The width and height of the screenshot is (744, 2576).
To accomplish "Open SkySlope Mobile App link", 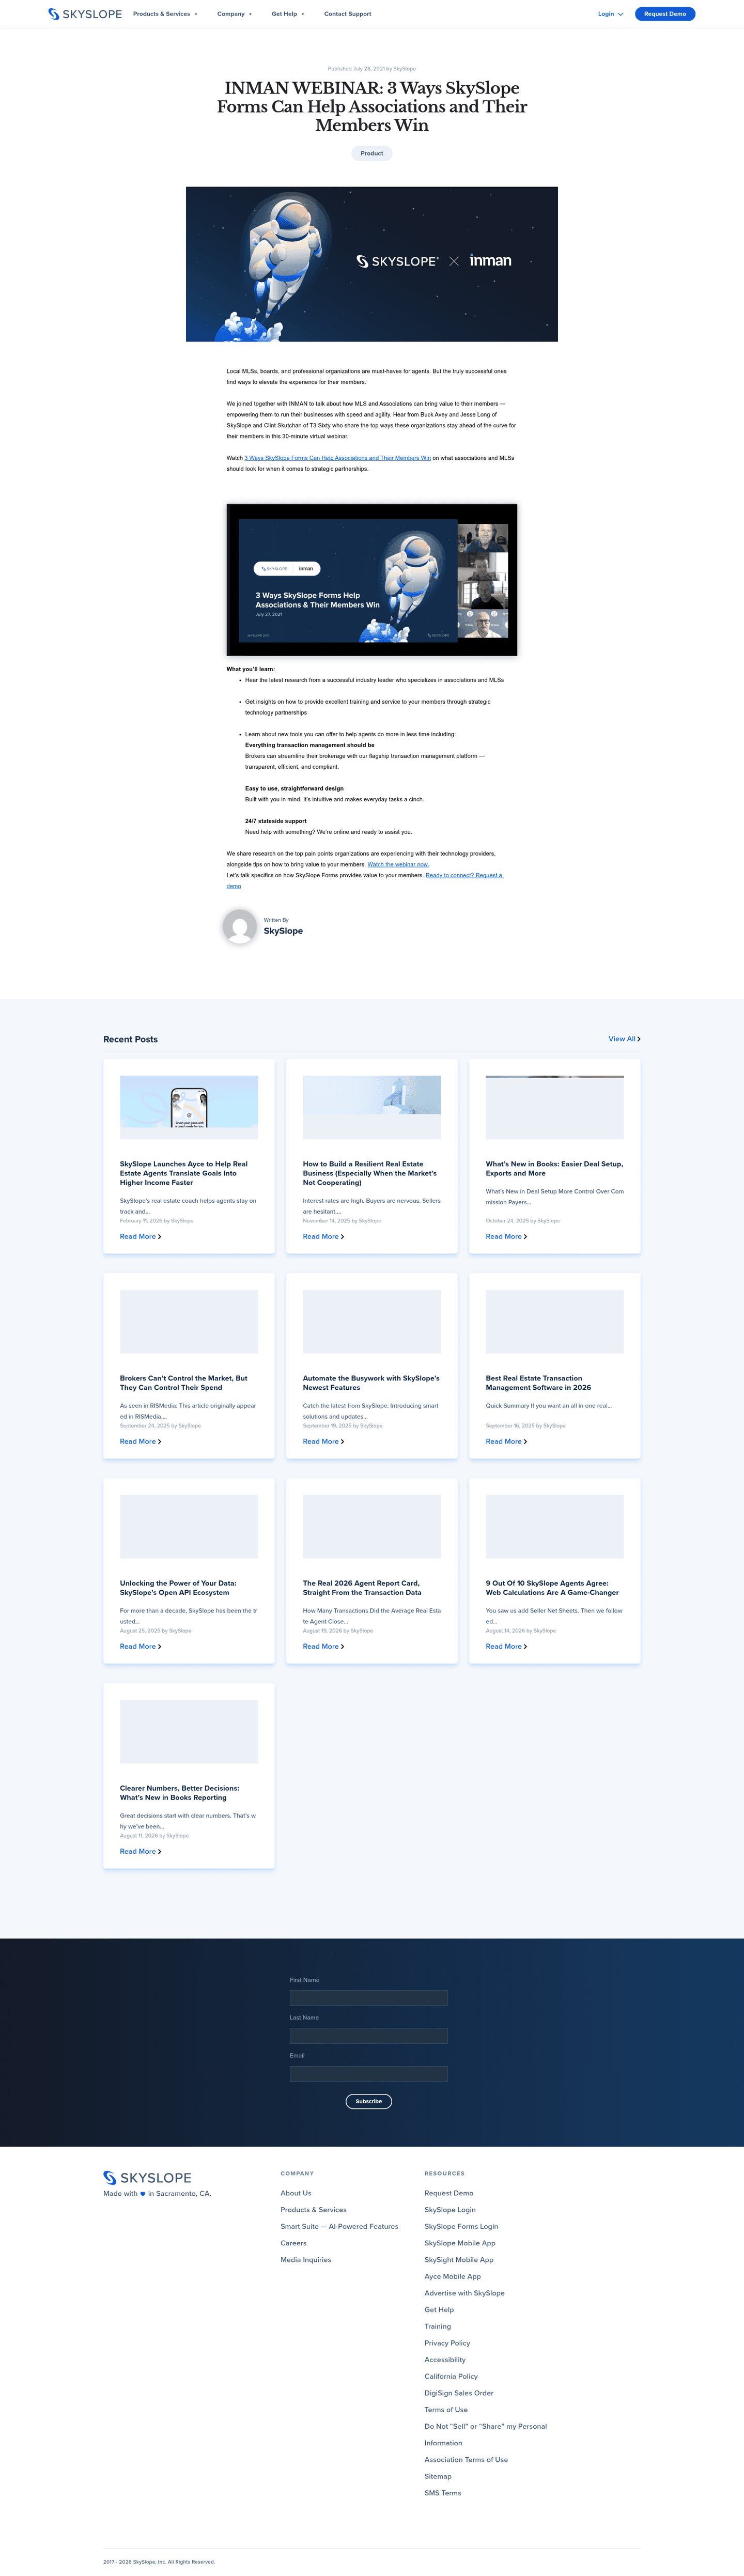I will (460, 2243).
